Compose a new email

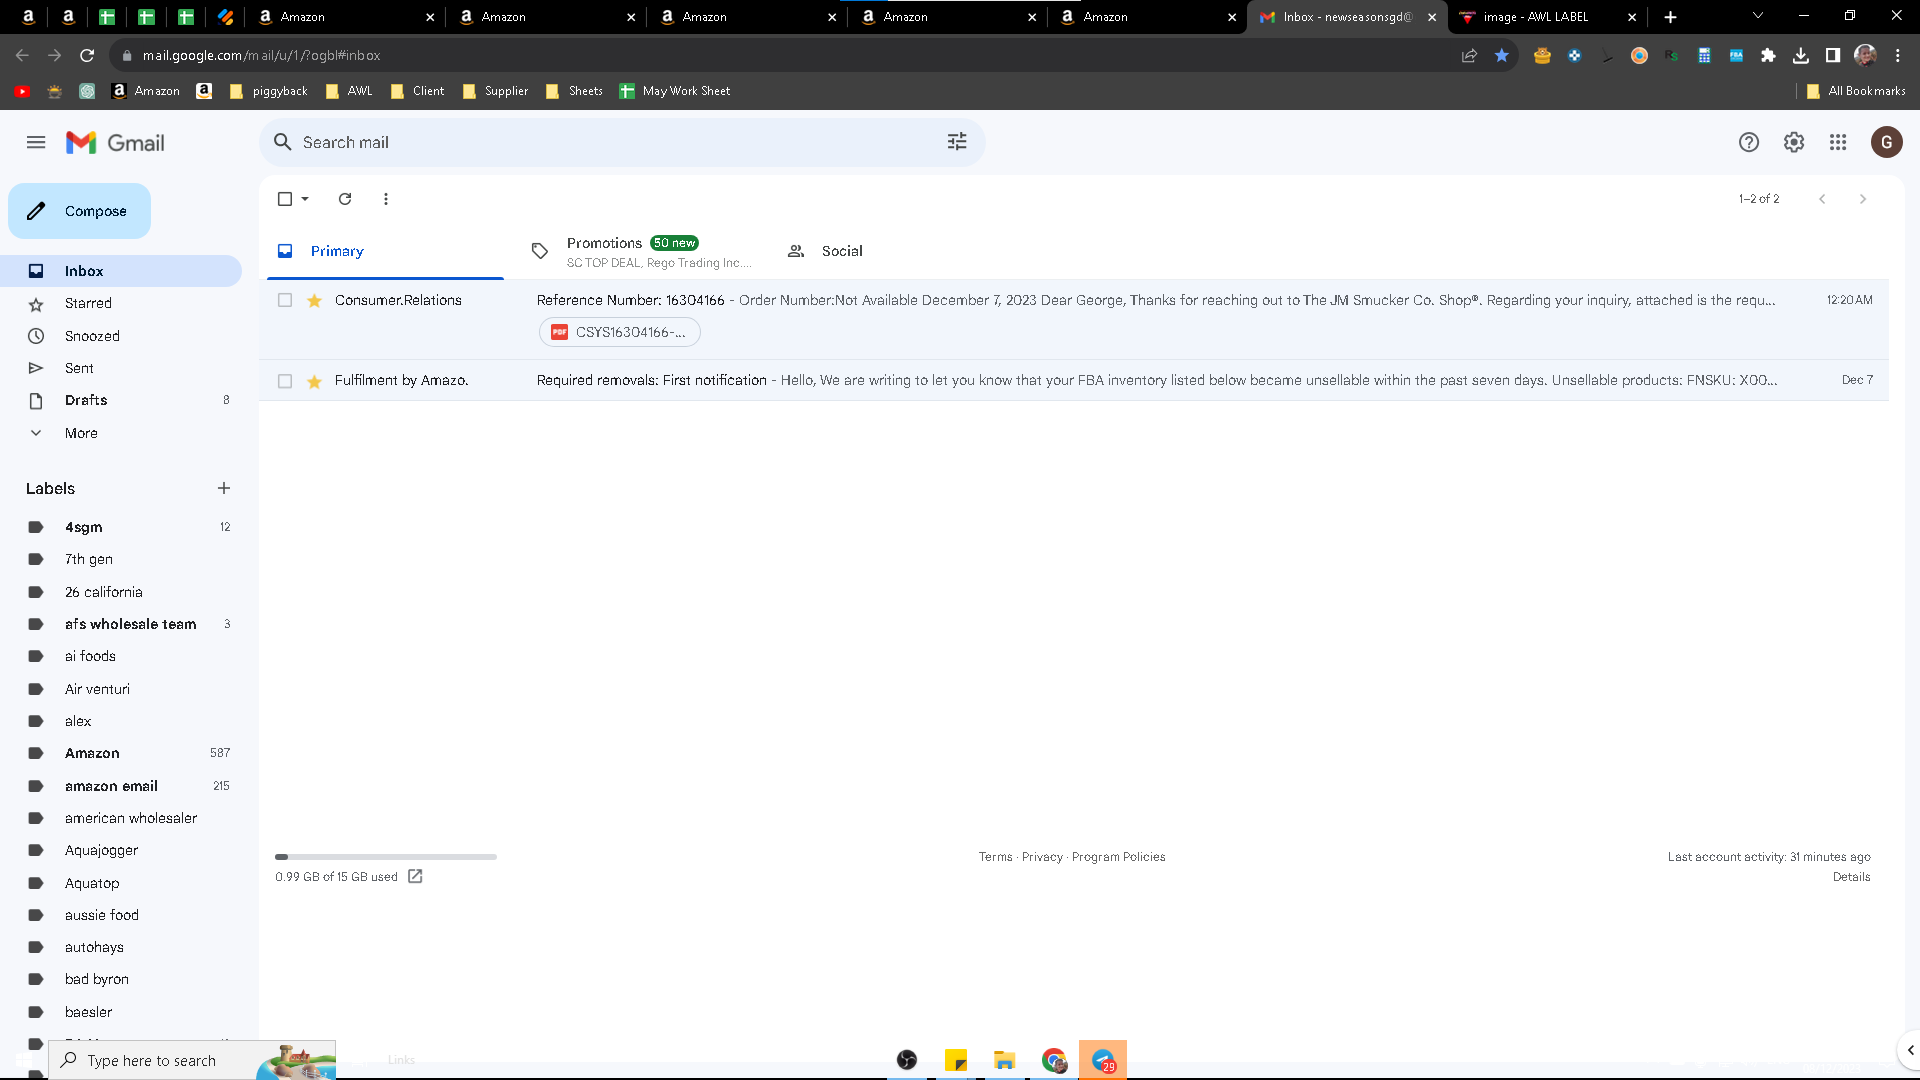click(x=80, y=211)
